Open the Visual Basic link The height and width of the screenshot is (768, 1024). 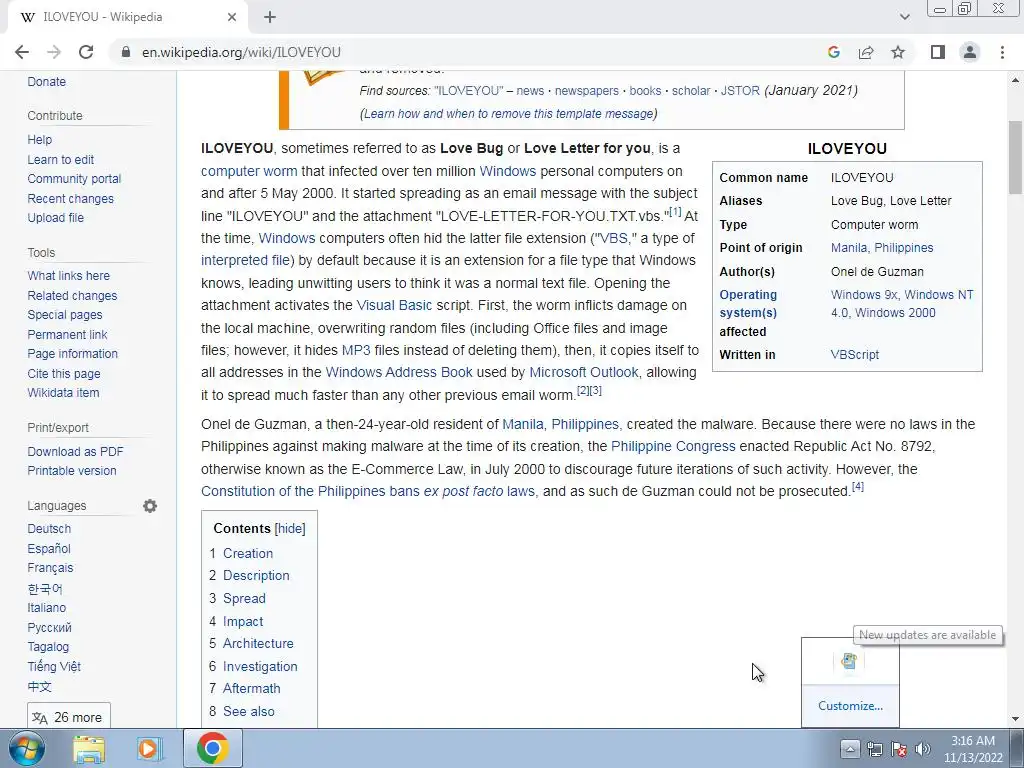[x=394, y=305]
